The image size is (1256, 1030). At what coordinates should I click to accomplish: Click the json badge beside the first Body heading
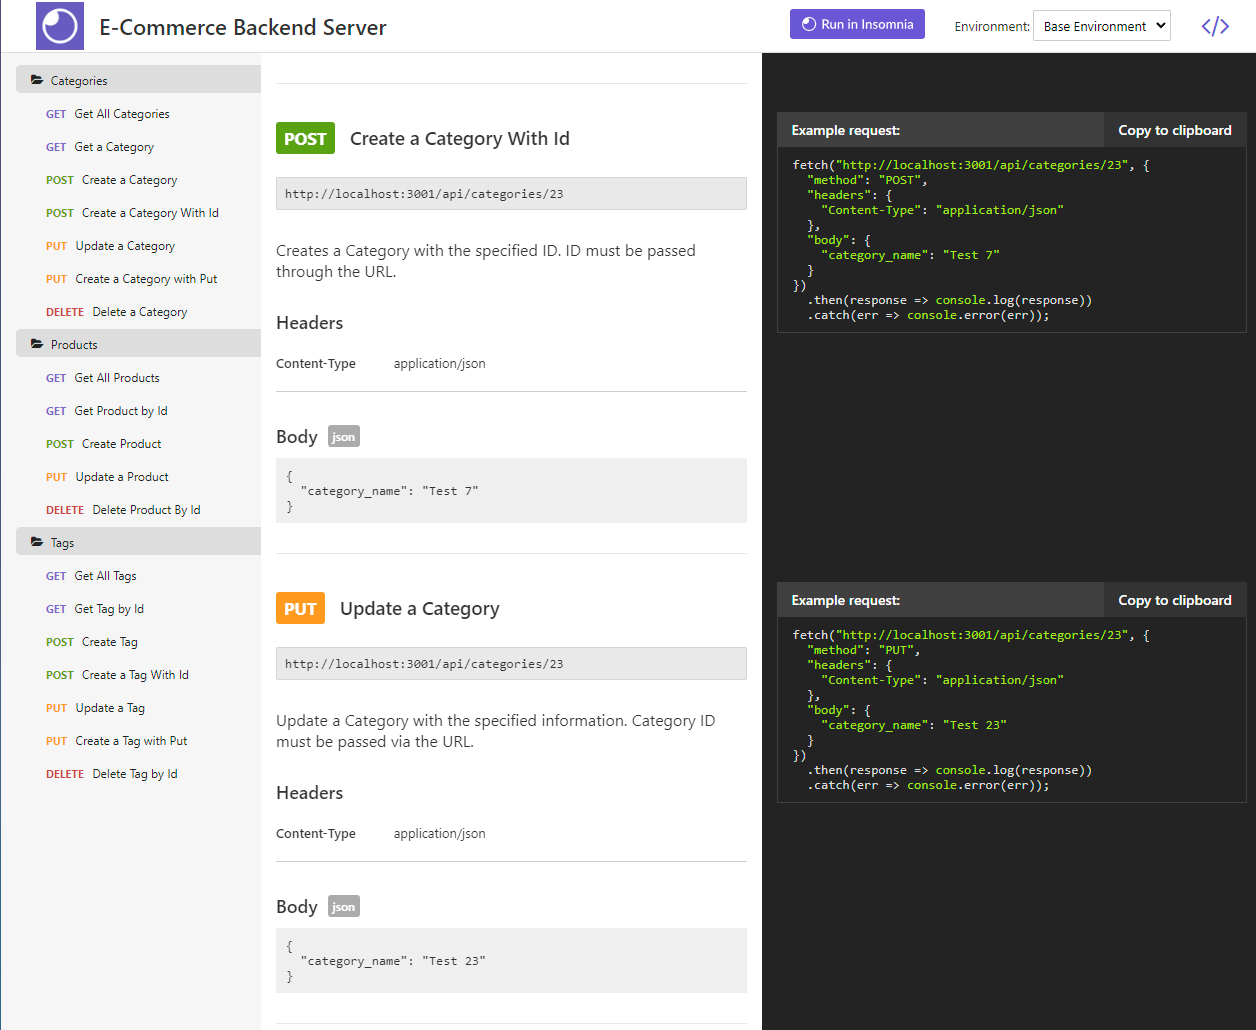tap(343, 437)
